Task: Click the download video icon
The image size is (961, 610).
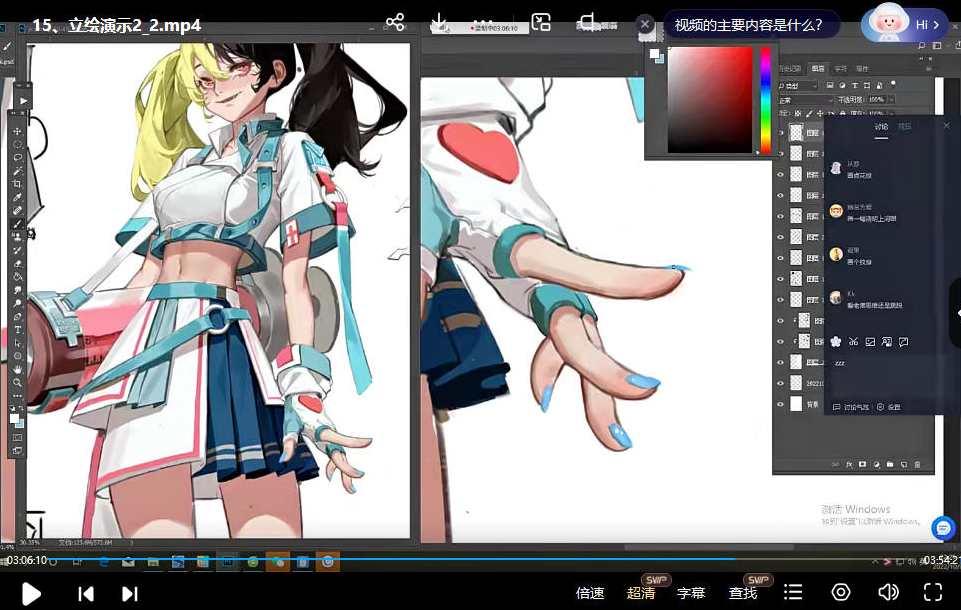Action: coord(439,22)
